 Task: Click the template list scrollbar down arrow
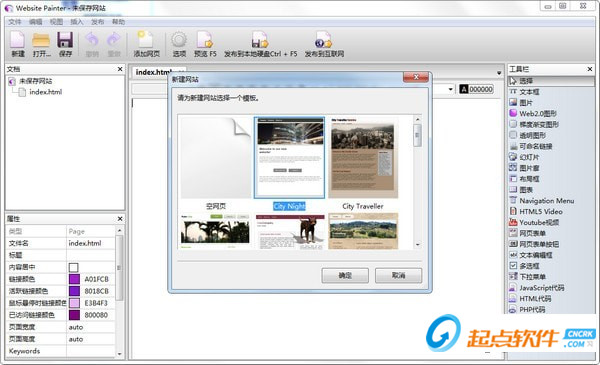click(x=417, y=244)
